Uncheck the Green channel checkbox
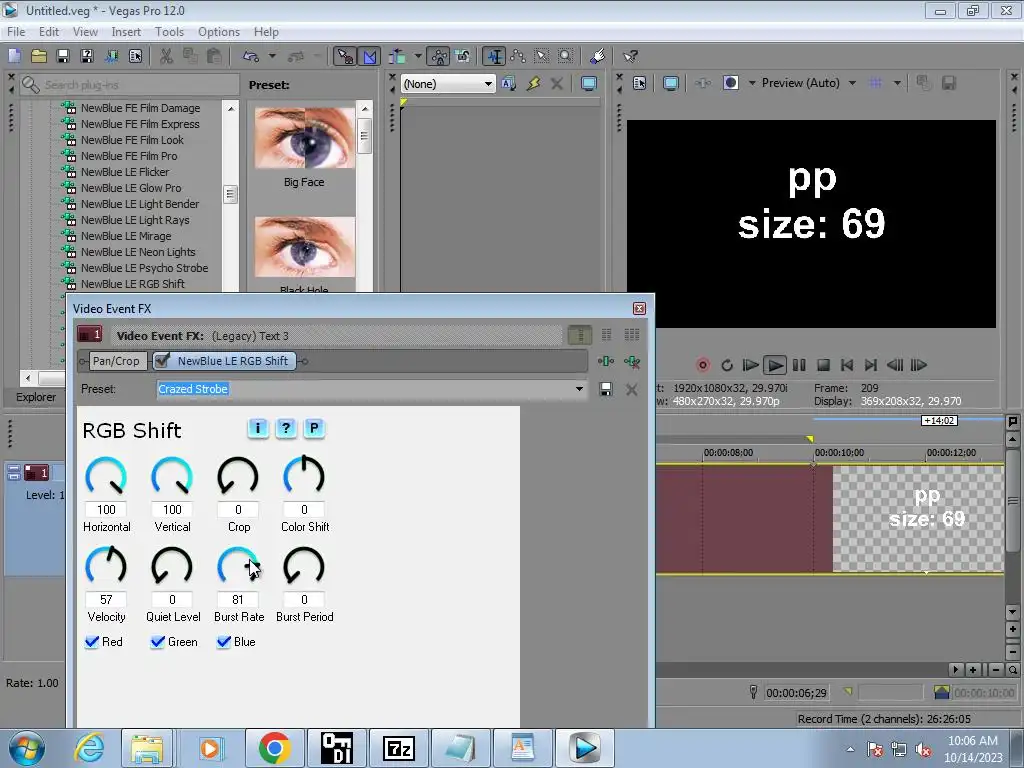 (157, 642)
